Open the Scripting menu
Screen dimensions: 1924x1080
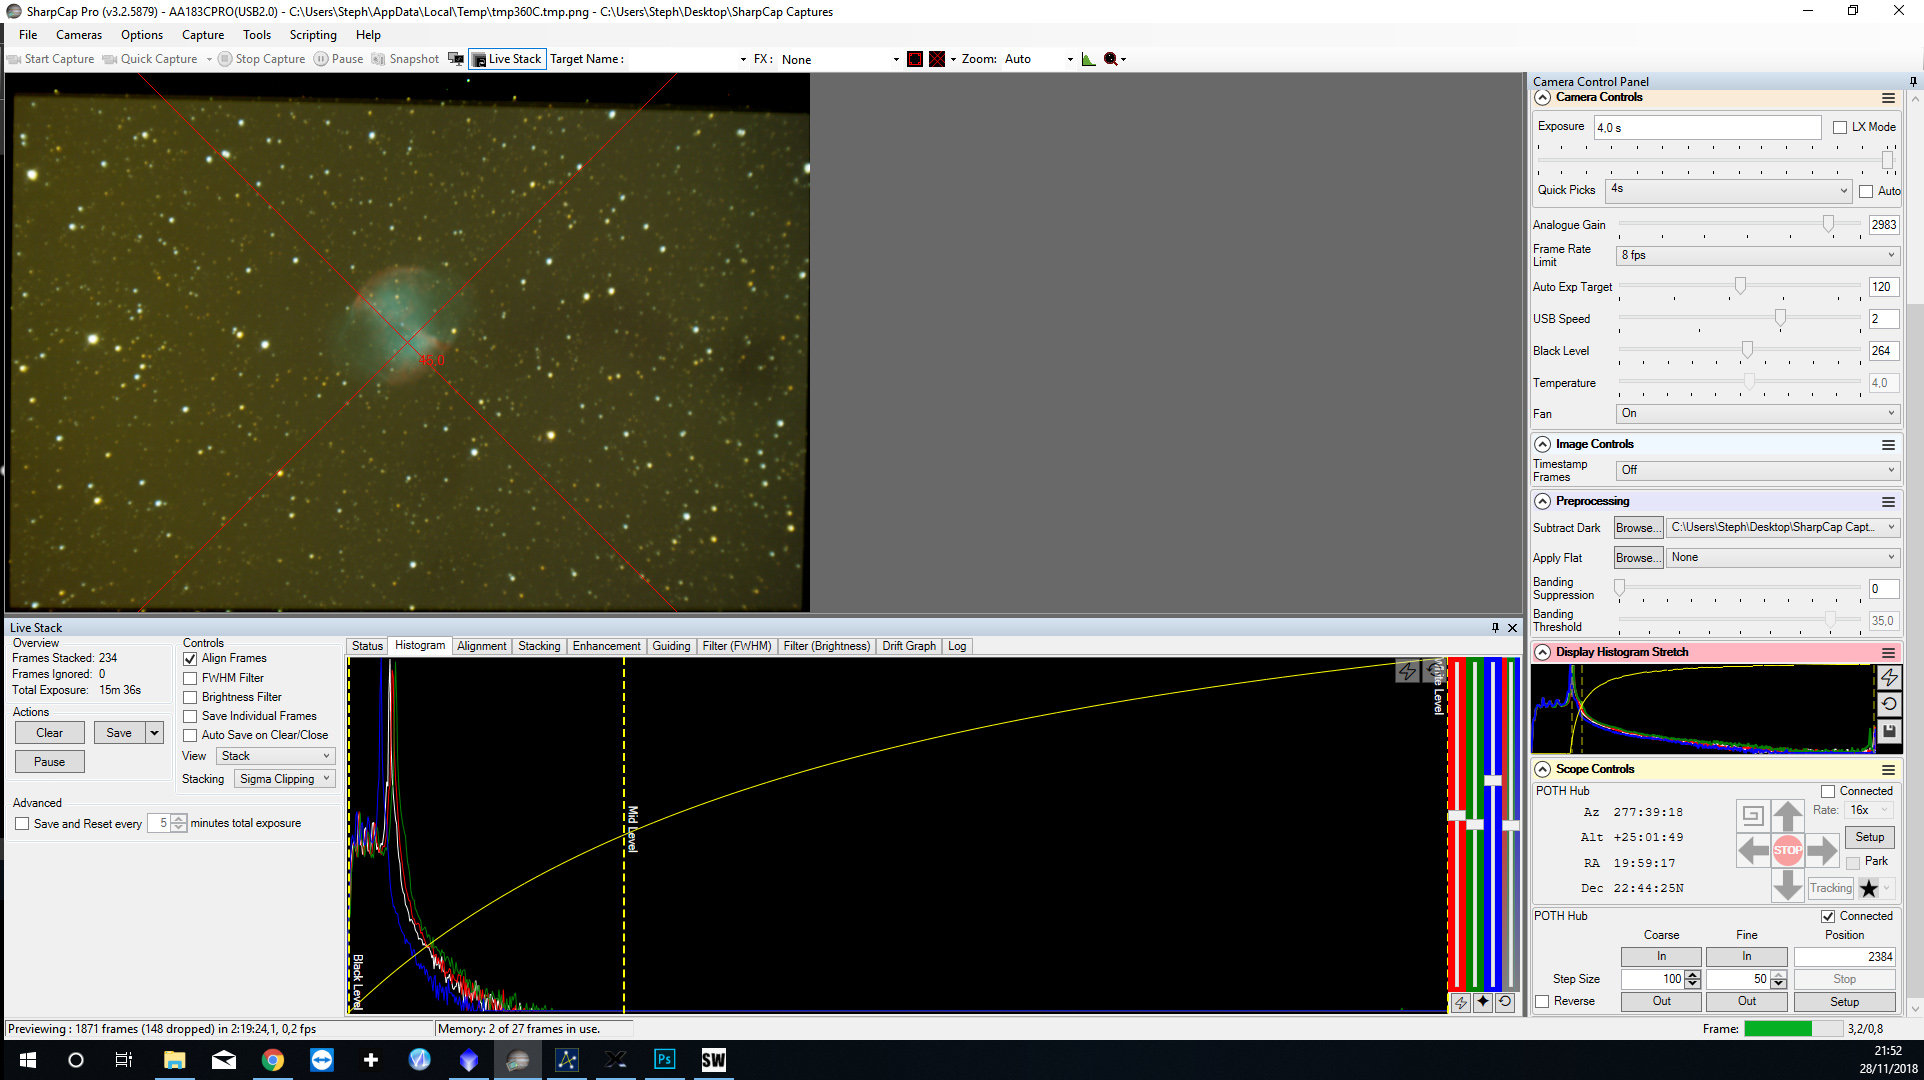(x=312, y=35)
